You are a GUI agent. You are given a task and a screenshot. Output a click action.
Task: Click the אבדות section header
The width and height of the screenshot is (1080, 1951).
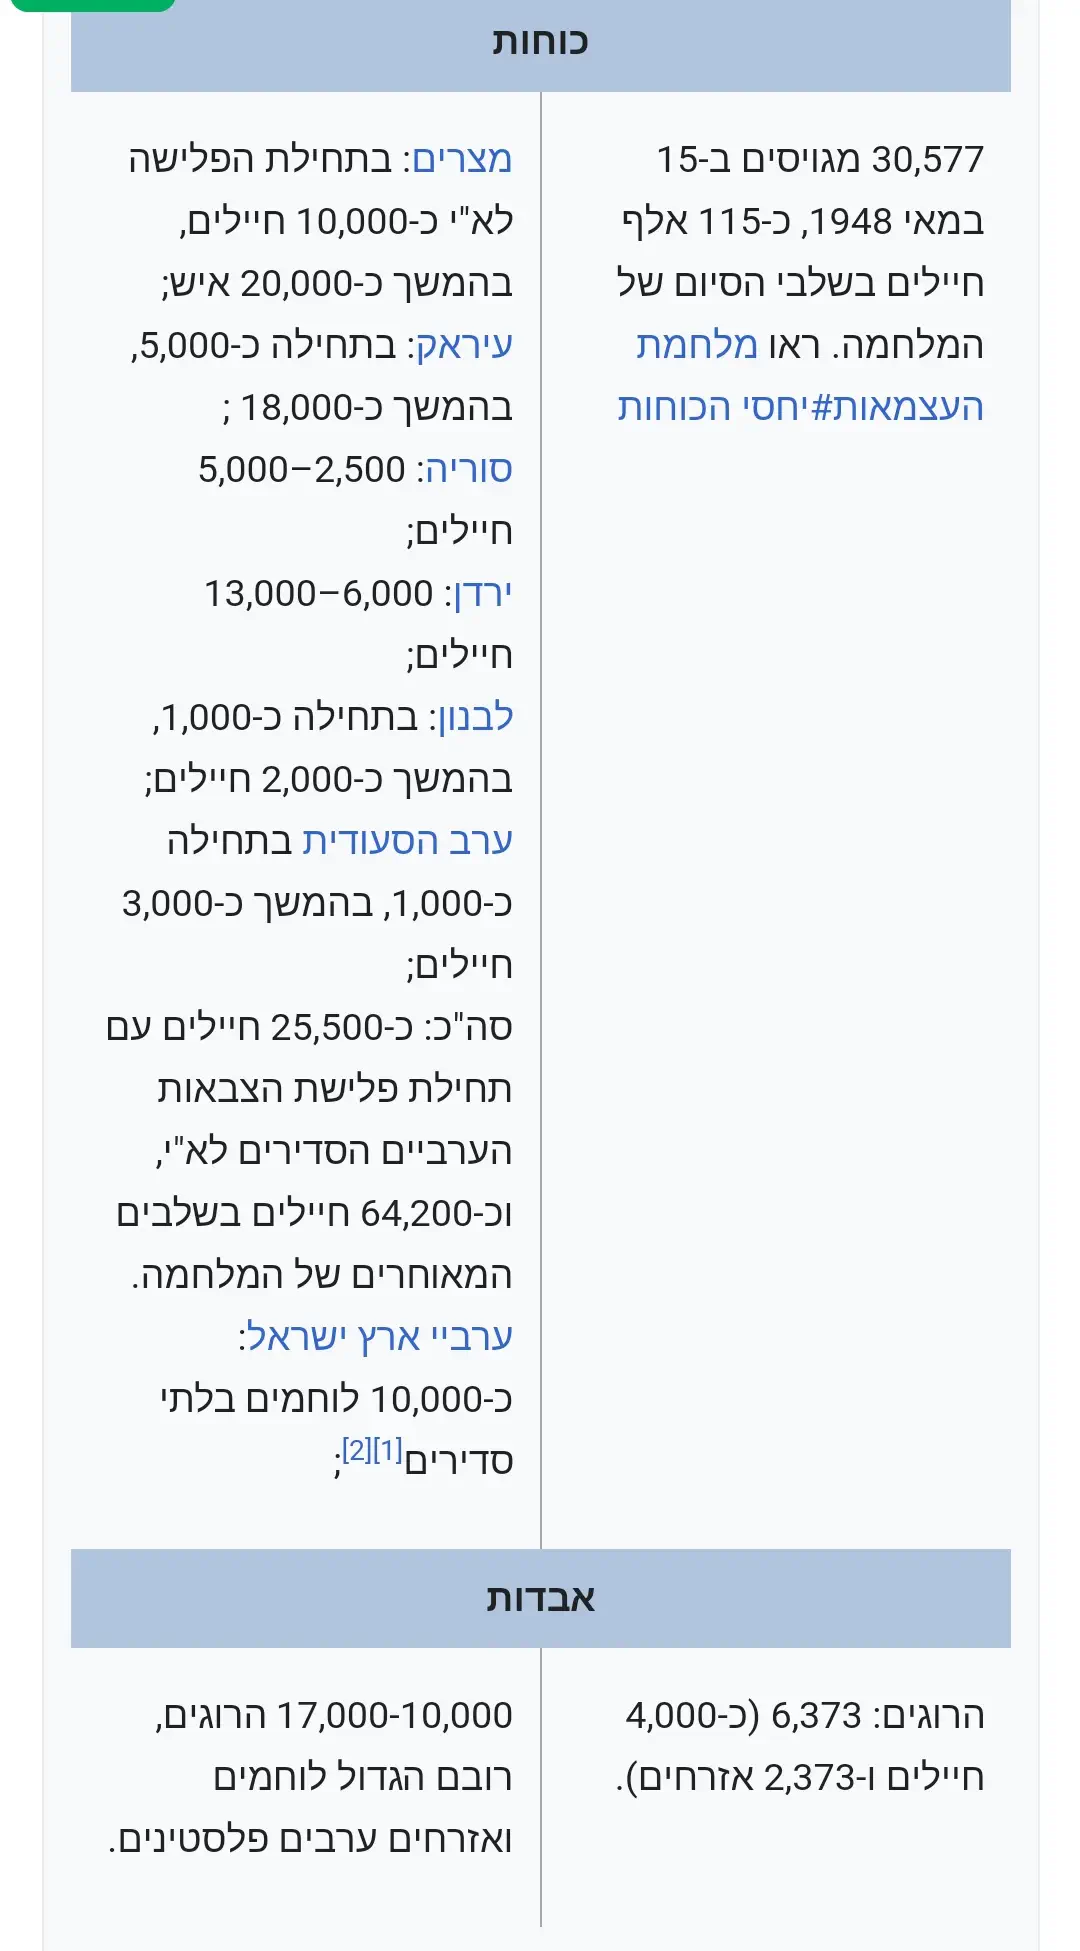pos(540,1598)
